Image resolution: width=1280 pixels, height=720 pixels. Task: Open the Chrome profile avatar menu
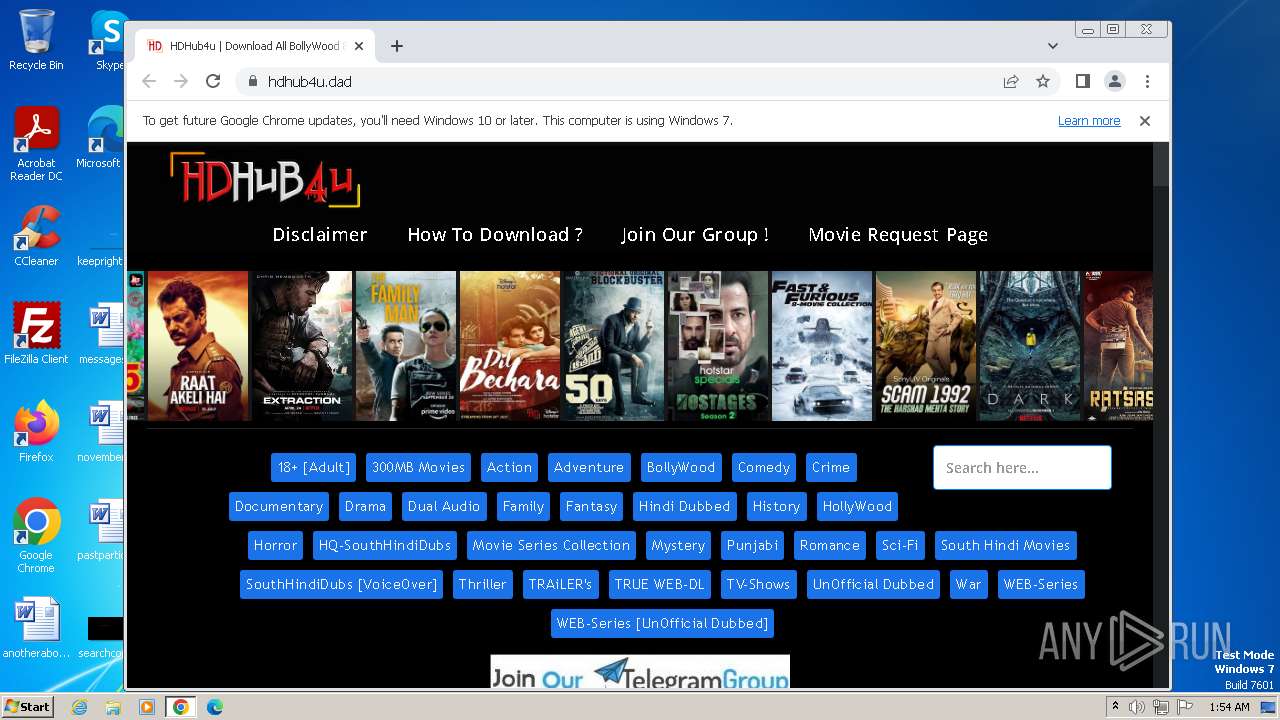[x=1114, y=81]
